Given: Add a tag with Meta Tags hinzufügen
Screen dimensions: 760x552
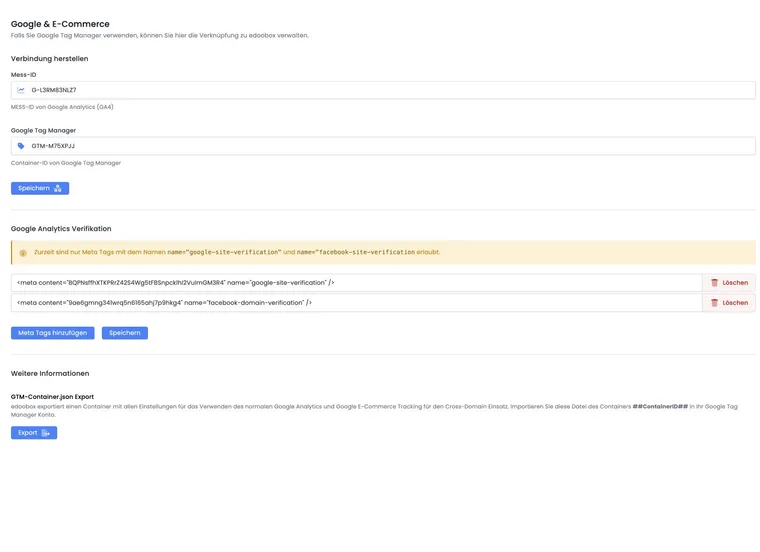Looking at the screenshot, I should (52, 333).
